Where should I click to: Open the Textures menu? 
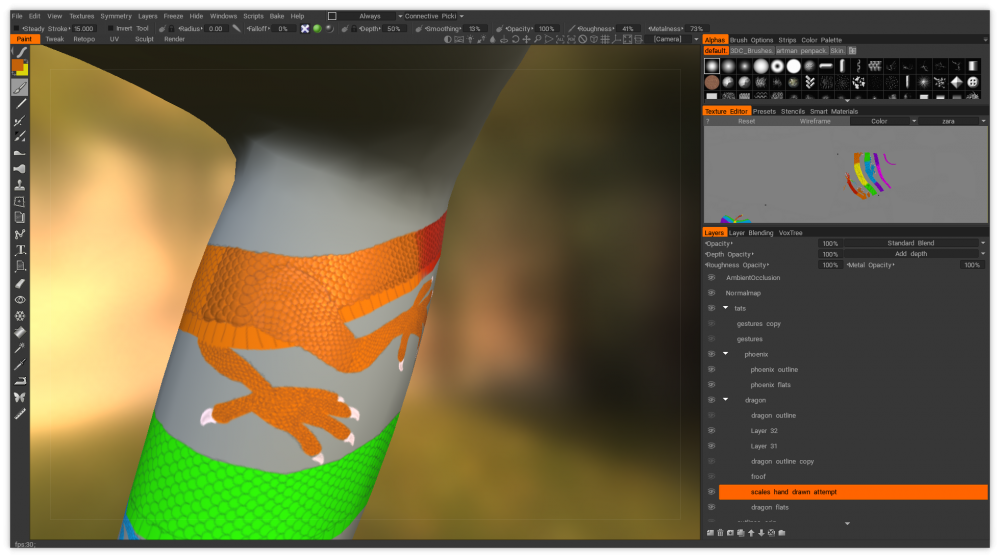(x=82, y=16)
